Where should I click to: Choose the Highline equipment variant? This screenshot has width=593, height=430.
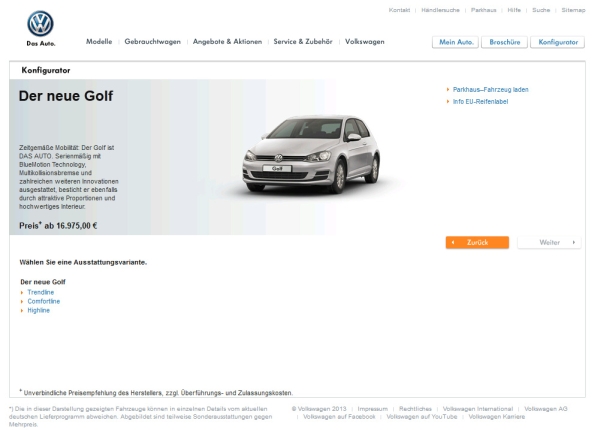click(x=39, y=310)
